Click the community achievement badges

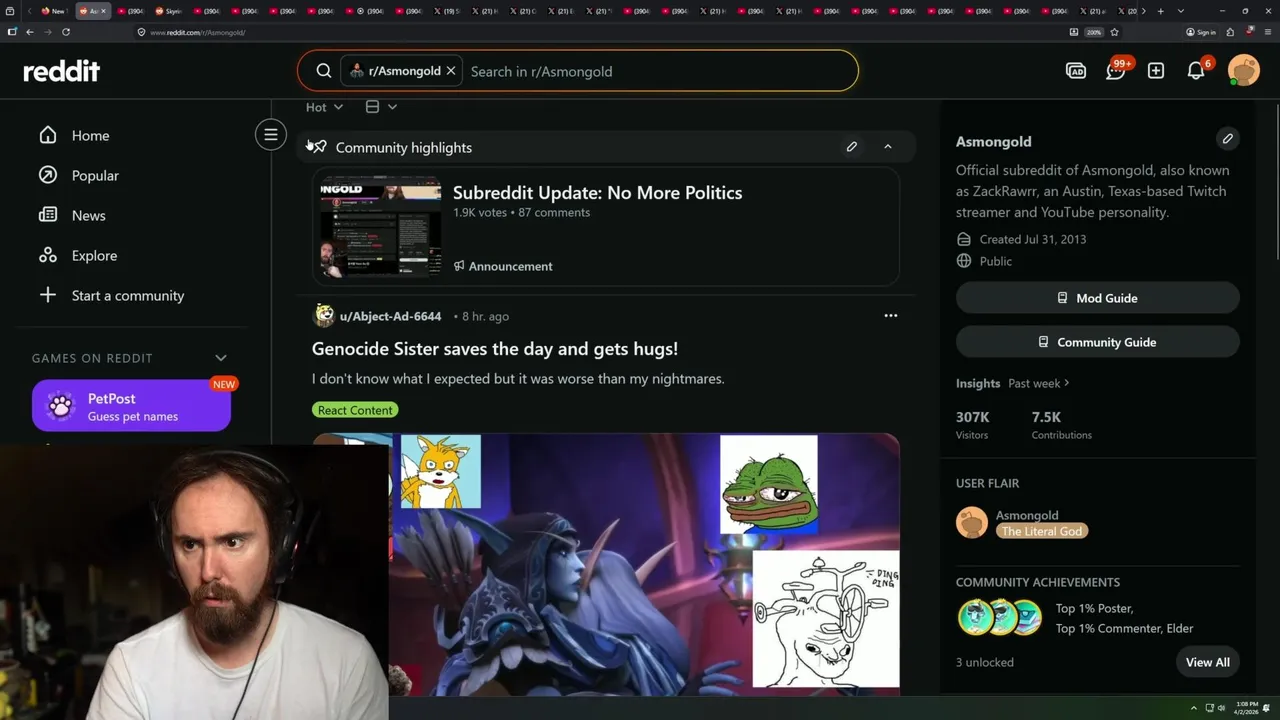click(1000, 618)
